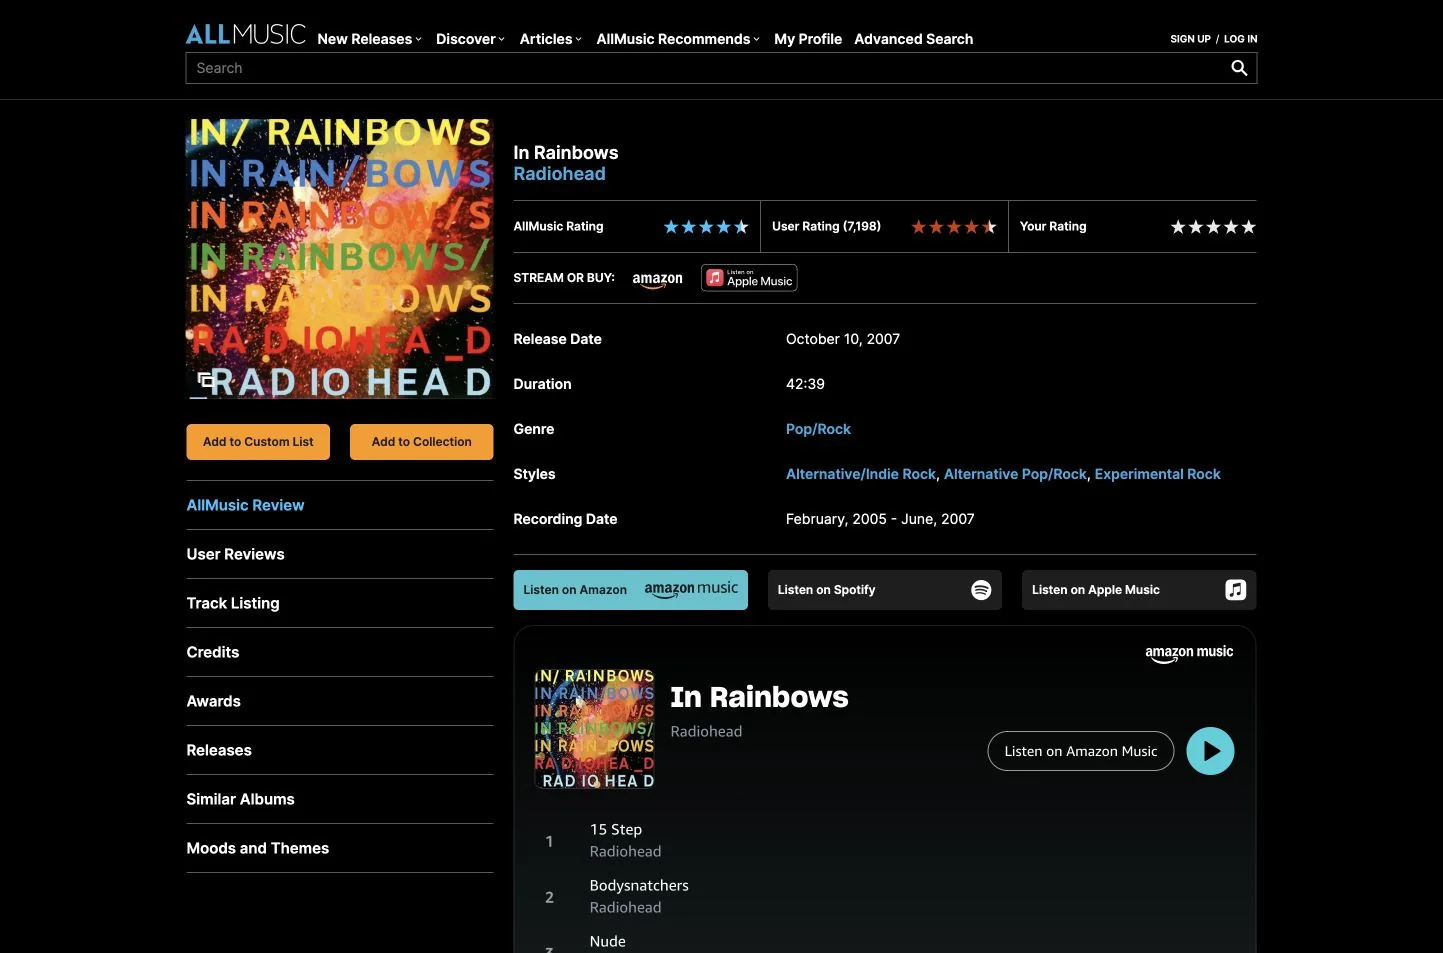The width and height of the screenshot is (1443, 953).
Task: Set Your Rating to five stars
Action: [x=1248, y=227]
